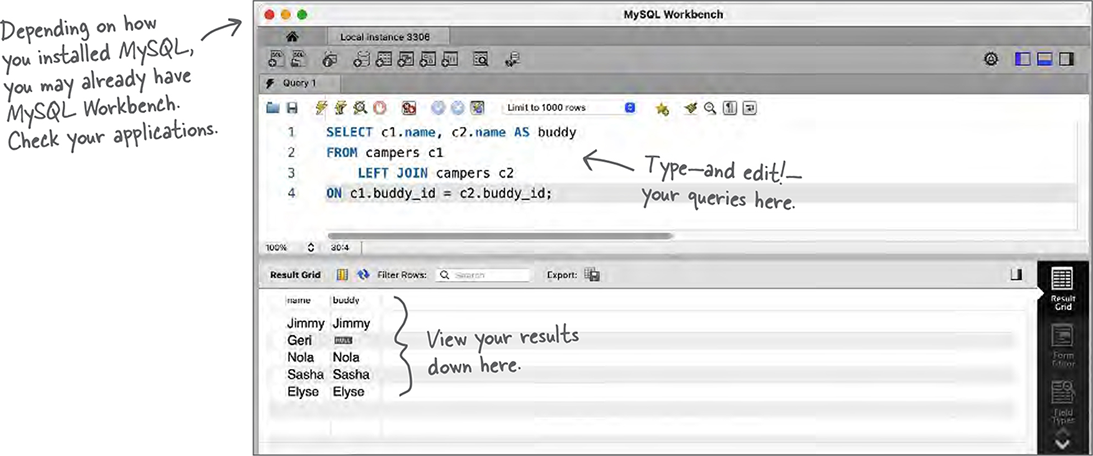
Task: Select Sasha in the name column
Action: click(x=305, y=374)
